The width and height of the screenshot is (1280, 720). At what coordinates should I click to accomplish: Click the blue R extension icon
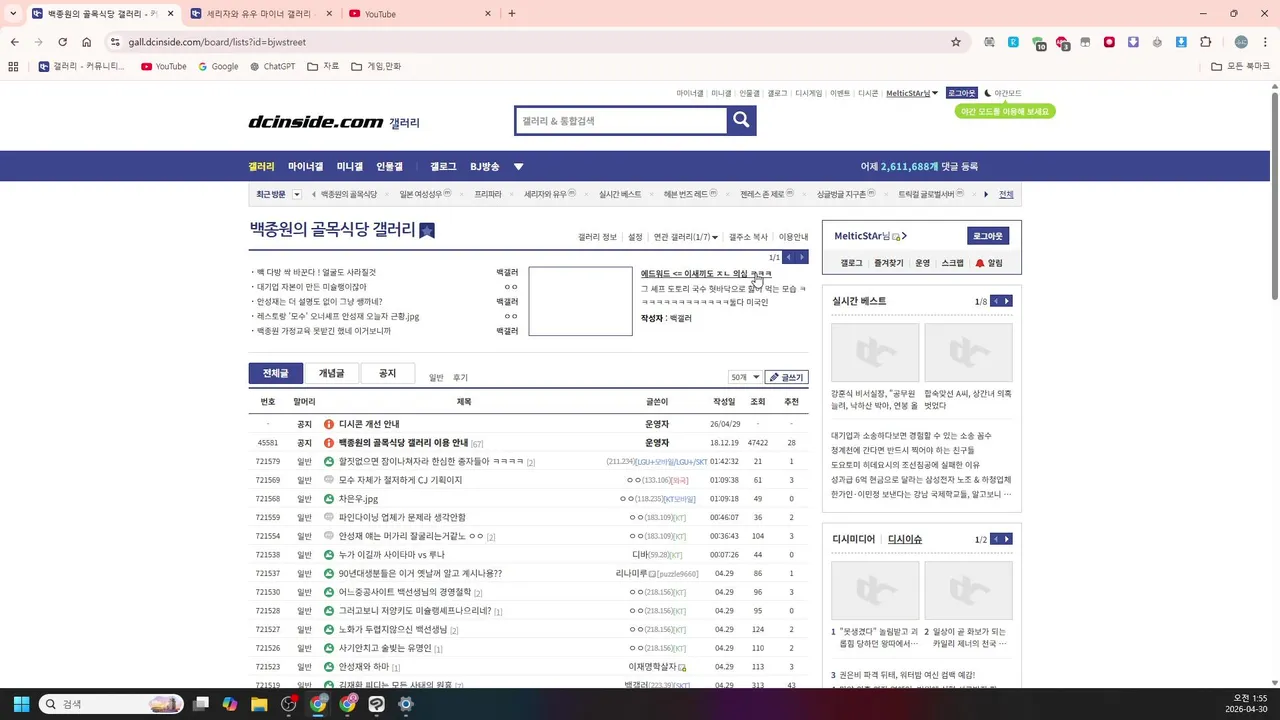click(1013, 42)
